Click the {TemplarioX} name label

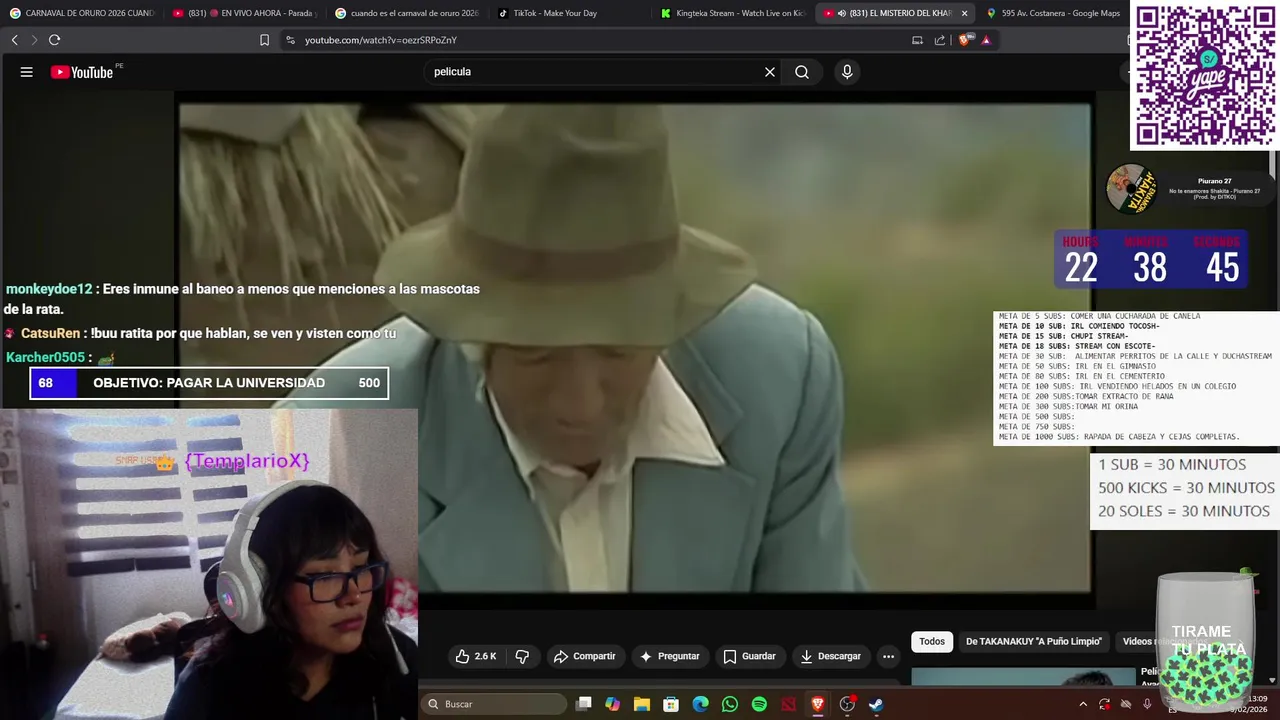coord(247,461)
